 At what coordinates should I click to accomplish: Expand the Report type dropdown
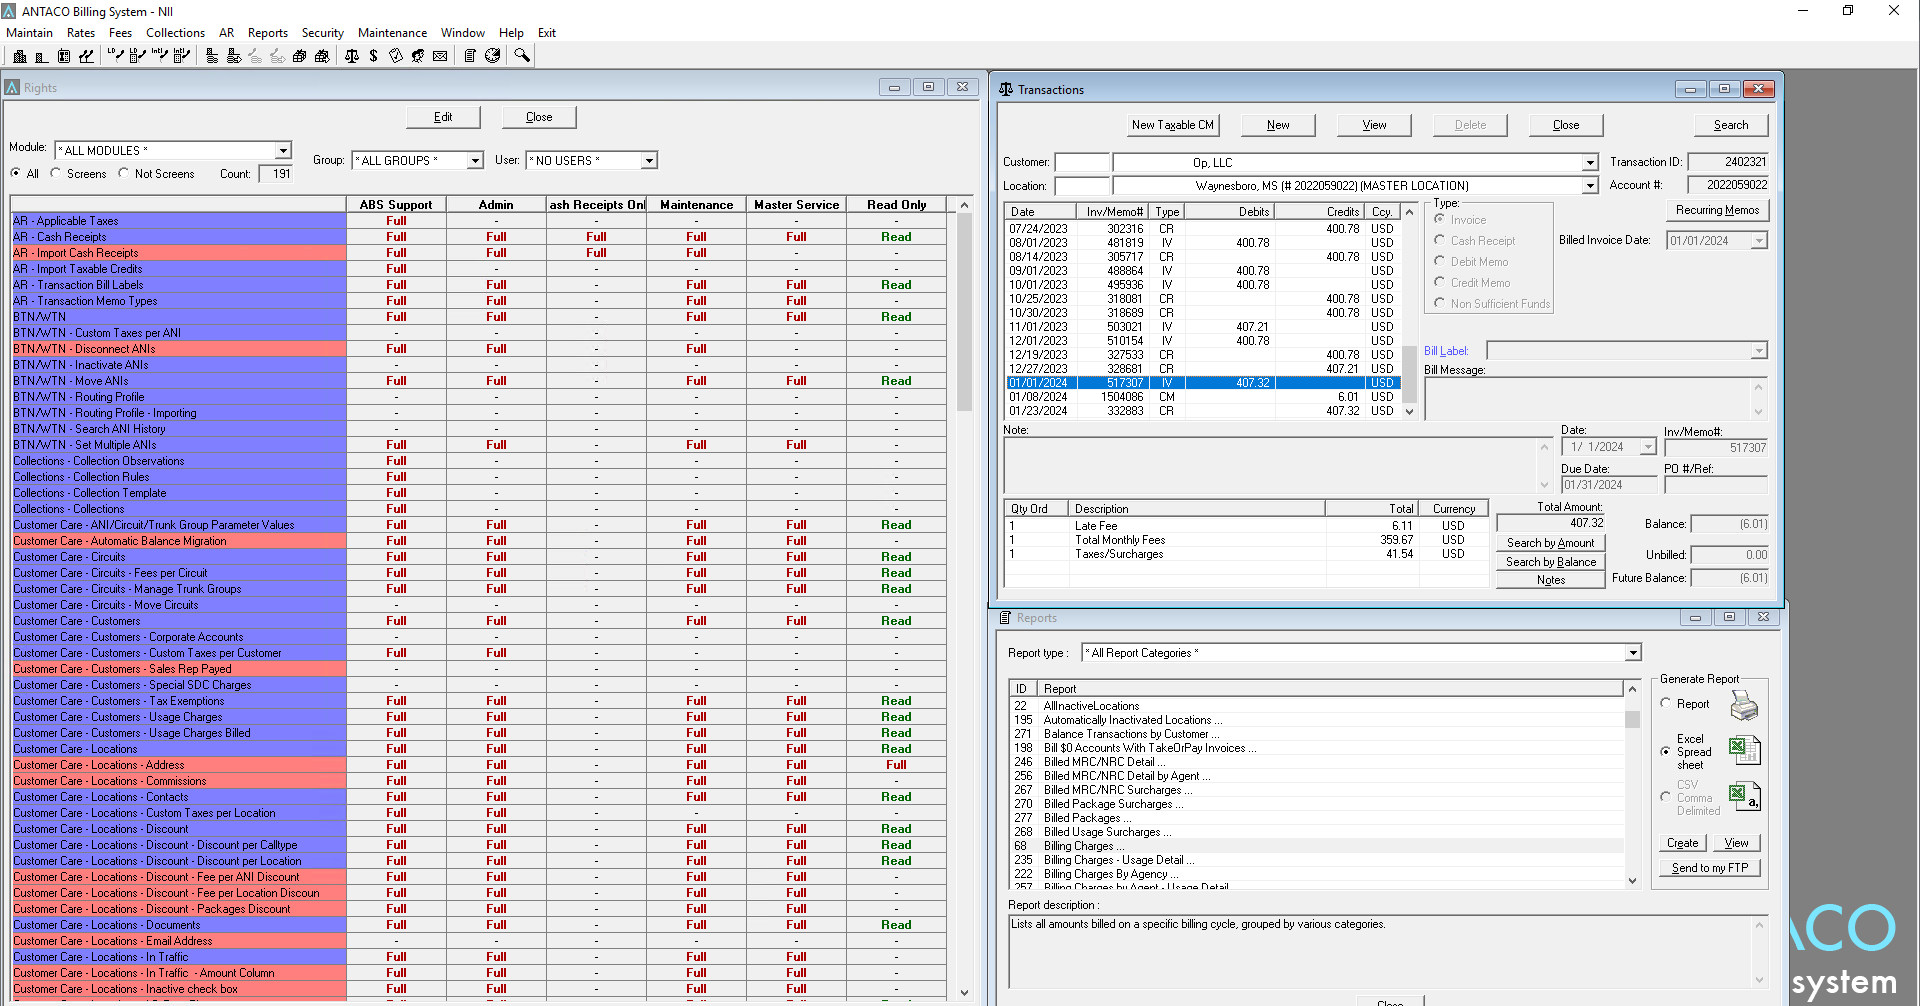(x=1633, y=653)
